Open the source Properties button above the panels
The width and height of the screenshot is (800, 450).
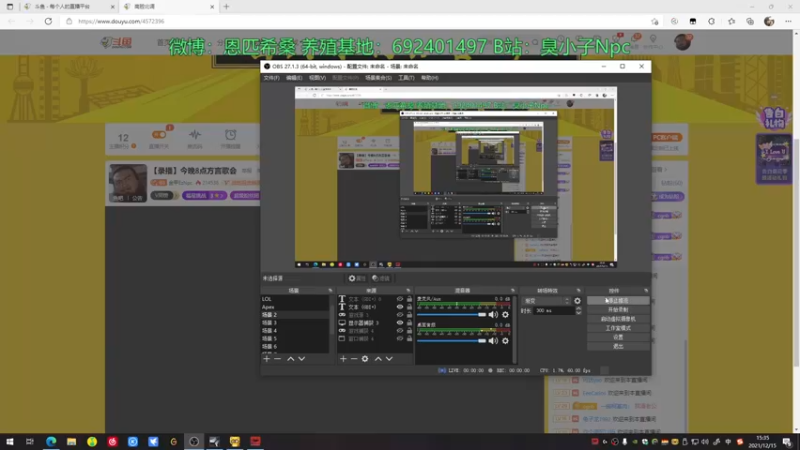[x=357, y=279]
